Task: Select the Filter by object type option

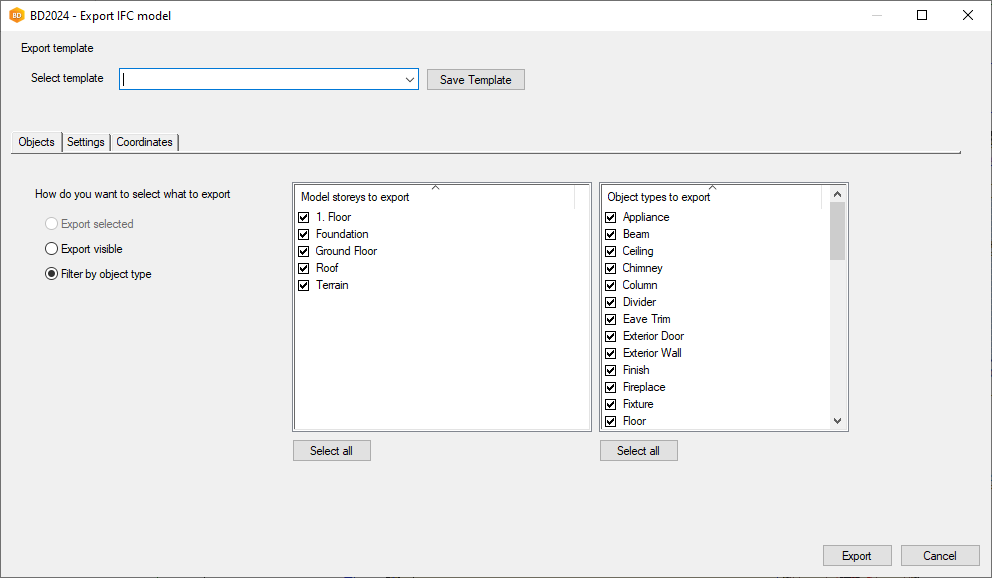Action: 50,273
